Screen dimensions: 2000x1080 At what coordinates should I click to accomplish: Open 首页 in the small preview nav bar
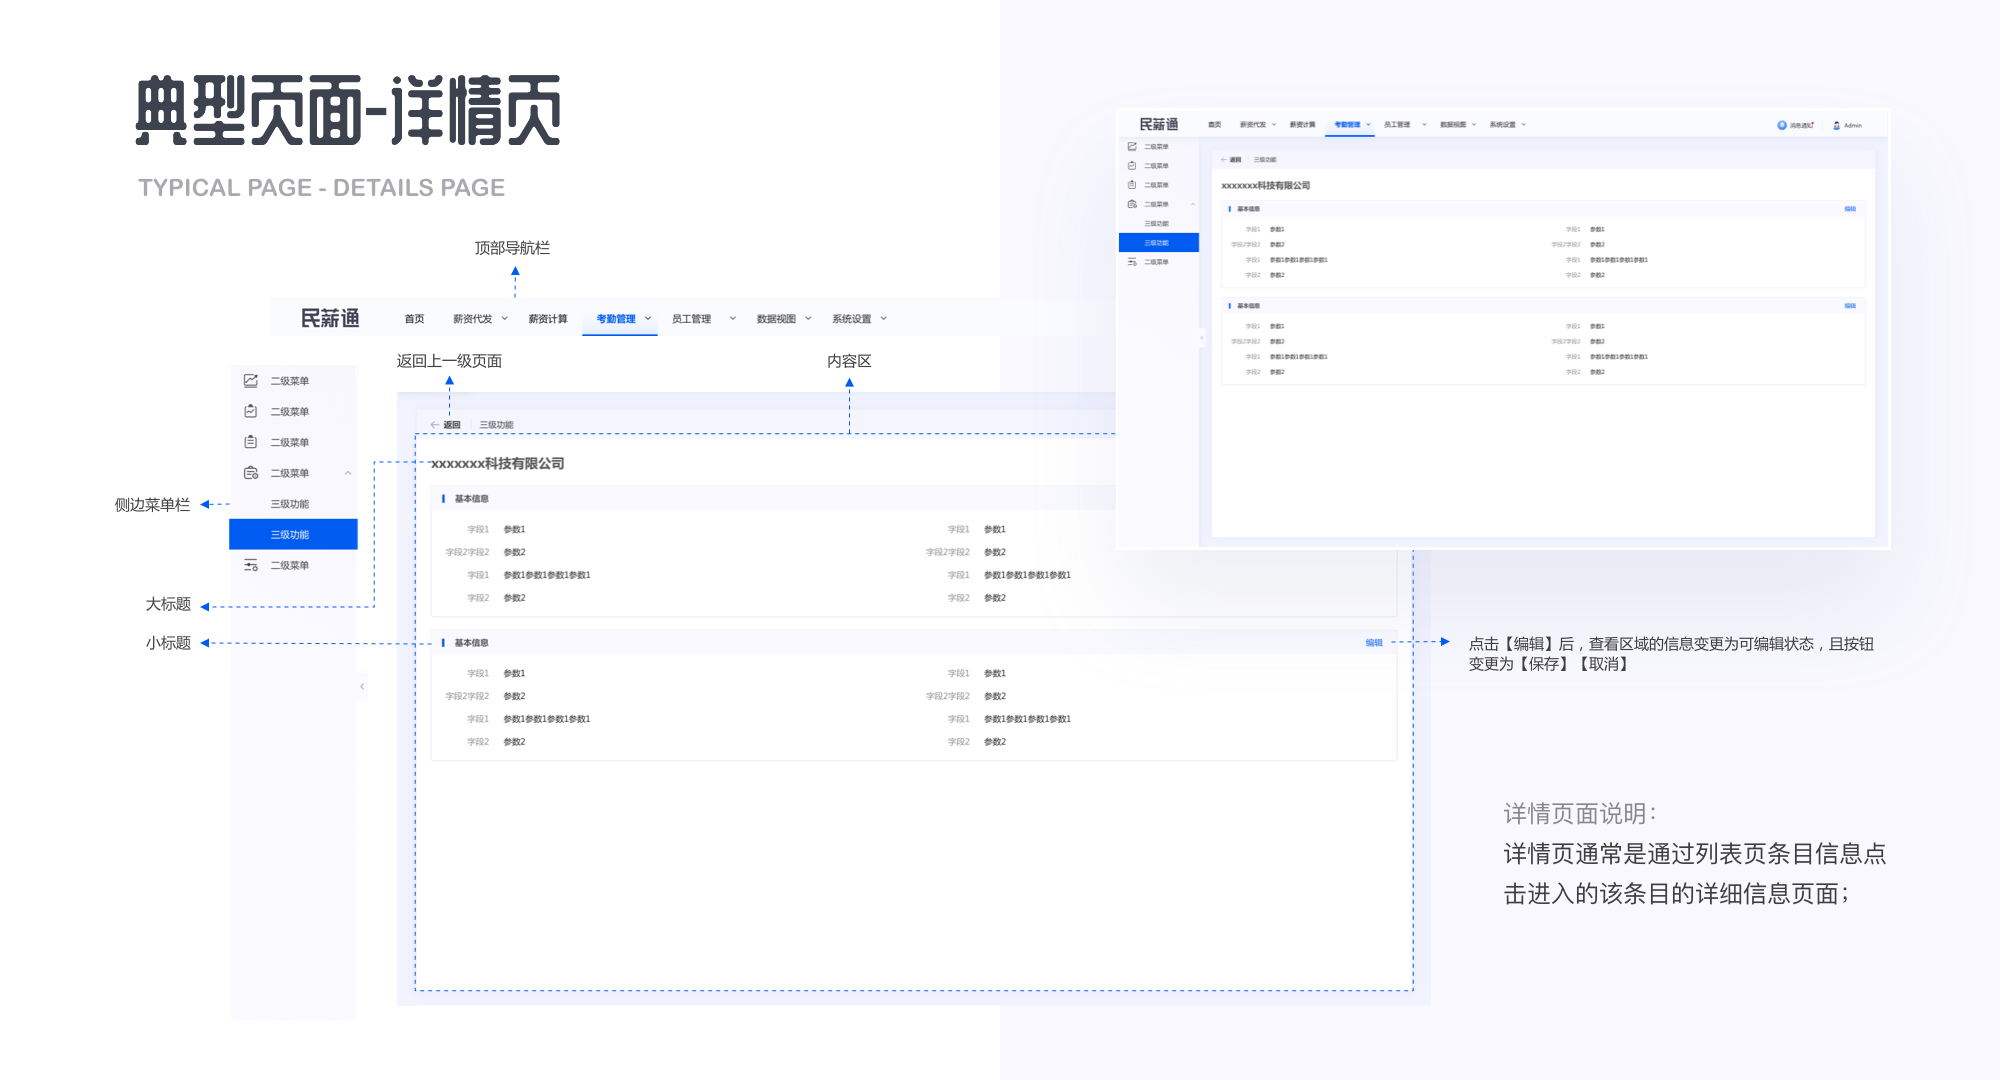(1215, 125)
